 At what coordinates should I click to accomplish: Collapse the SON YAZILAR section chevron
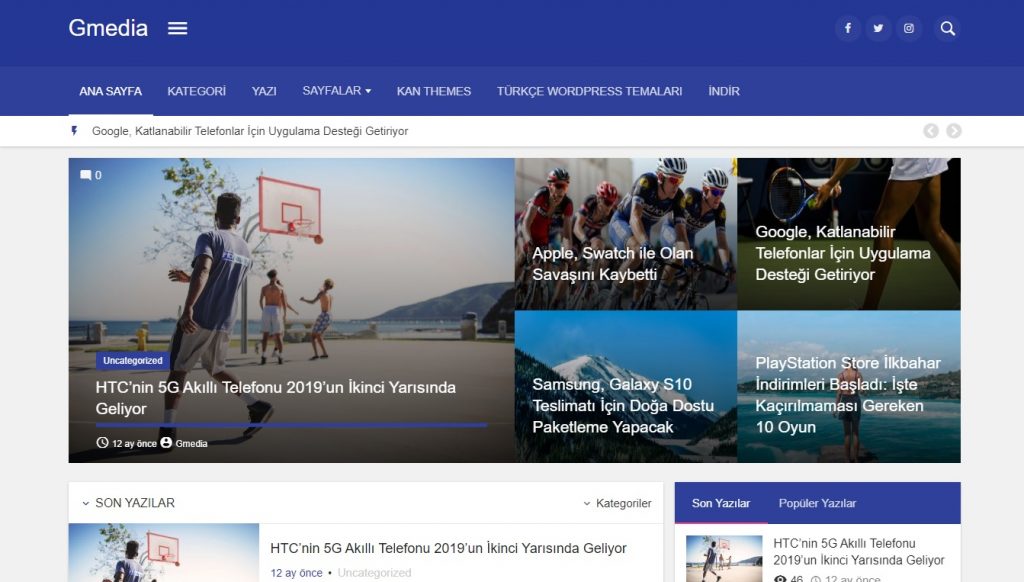click(84, 504)
